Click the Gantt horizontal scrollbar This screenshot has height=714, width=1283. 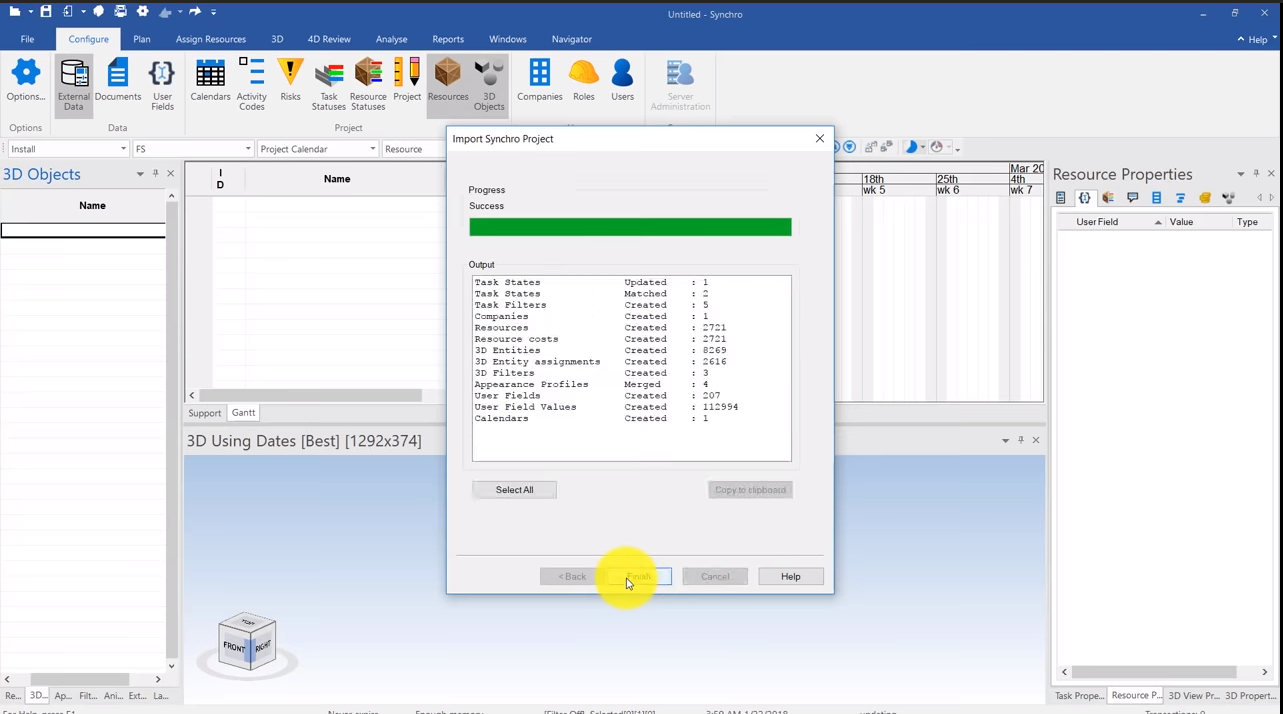310,395
